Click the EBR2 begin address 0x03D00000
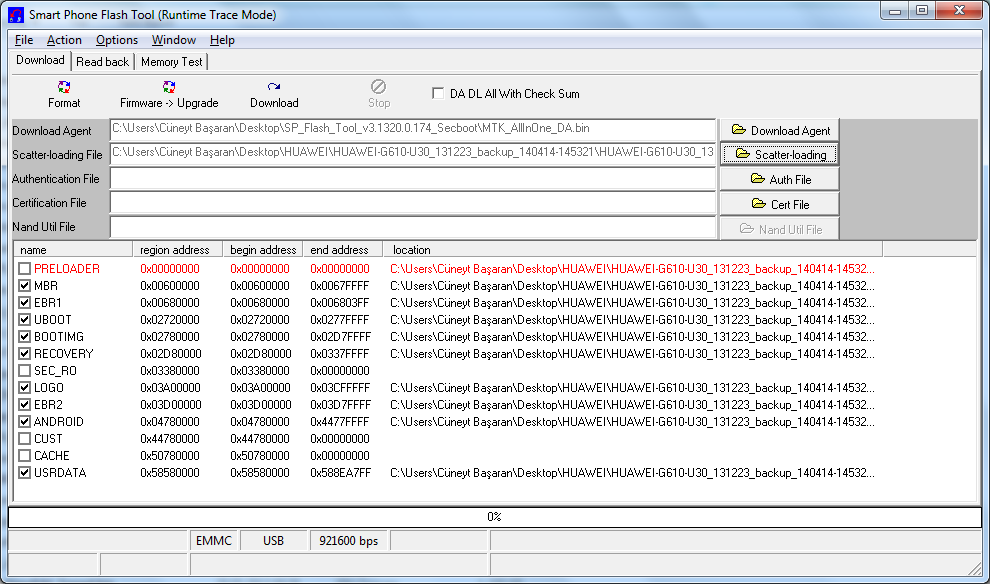 261,405
